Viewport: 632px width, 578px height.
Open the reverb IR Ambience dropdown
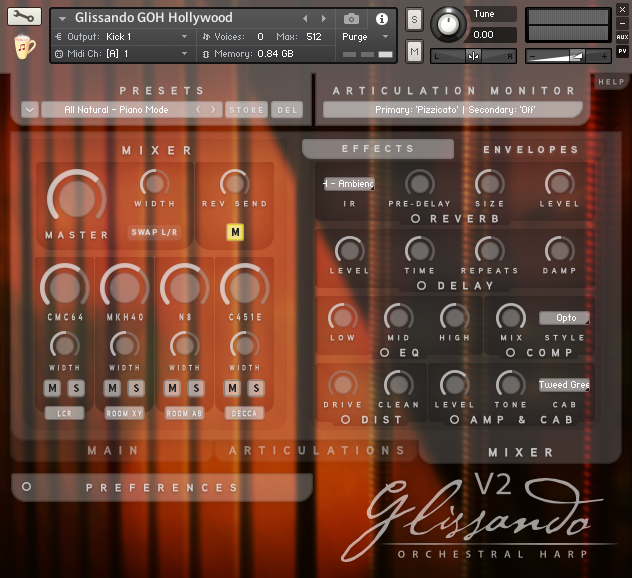pyautogui.click(x=349, y=184)
